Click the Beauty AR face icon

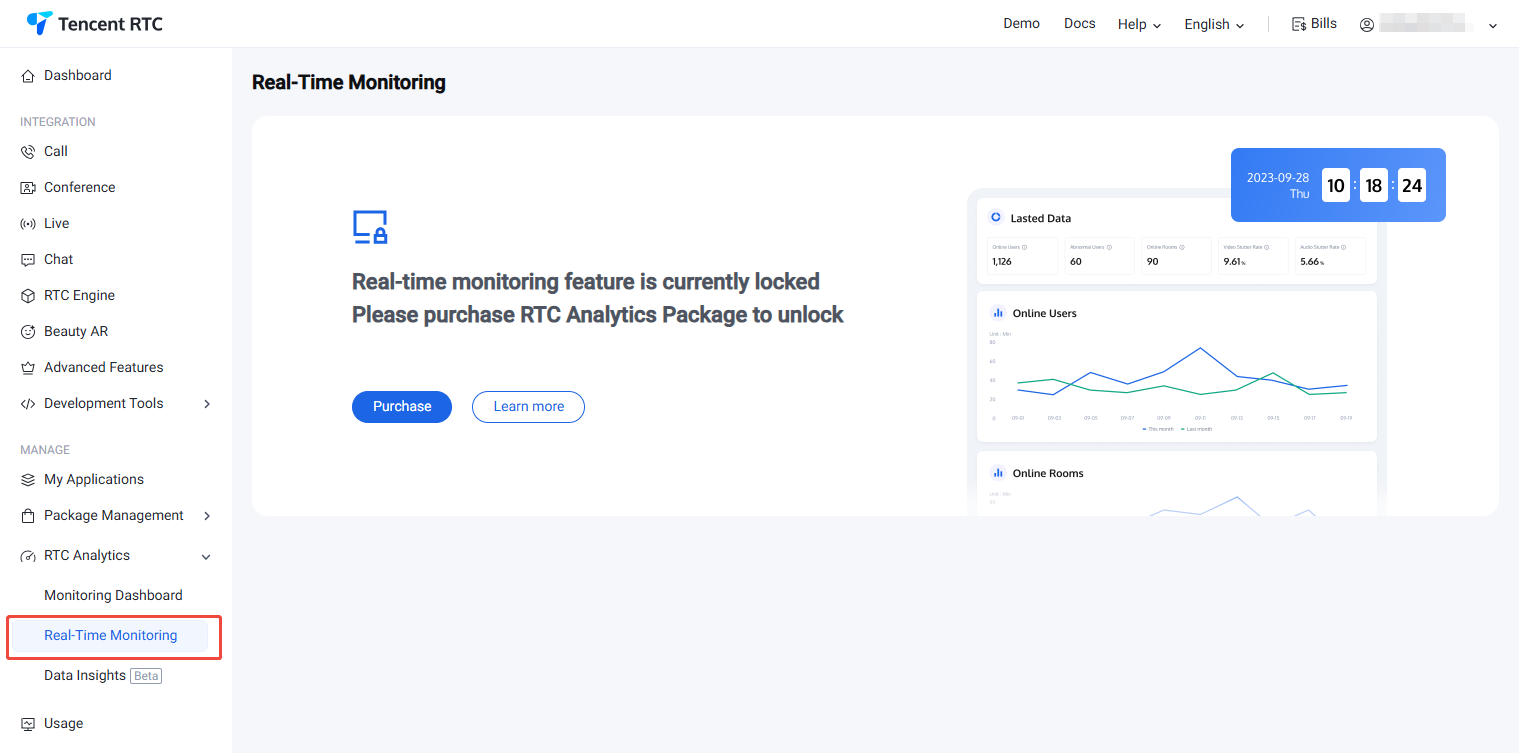(28, 332)
